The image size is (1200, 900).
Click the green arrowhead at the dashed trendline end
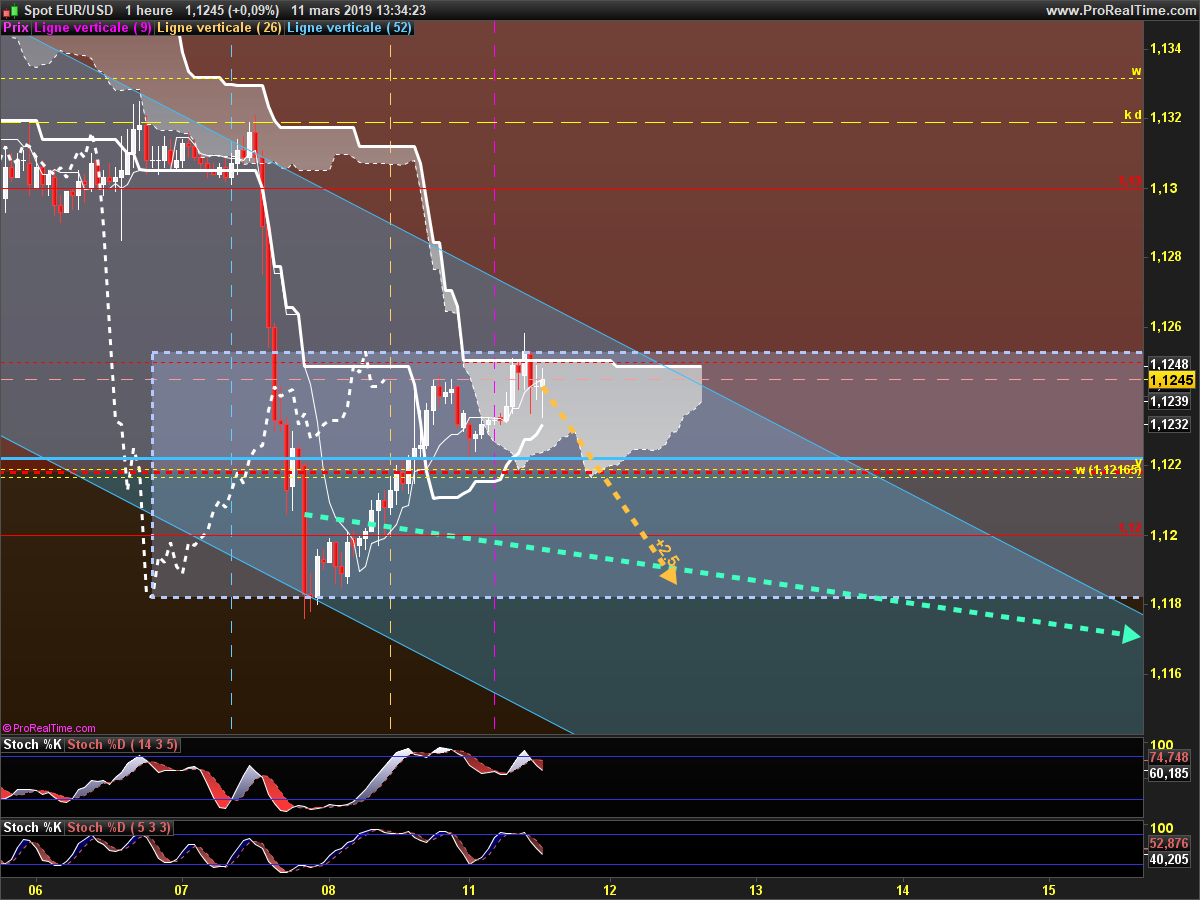pos(1130,634)
